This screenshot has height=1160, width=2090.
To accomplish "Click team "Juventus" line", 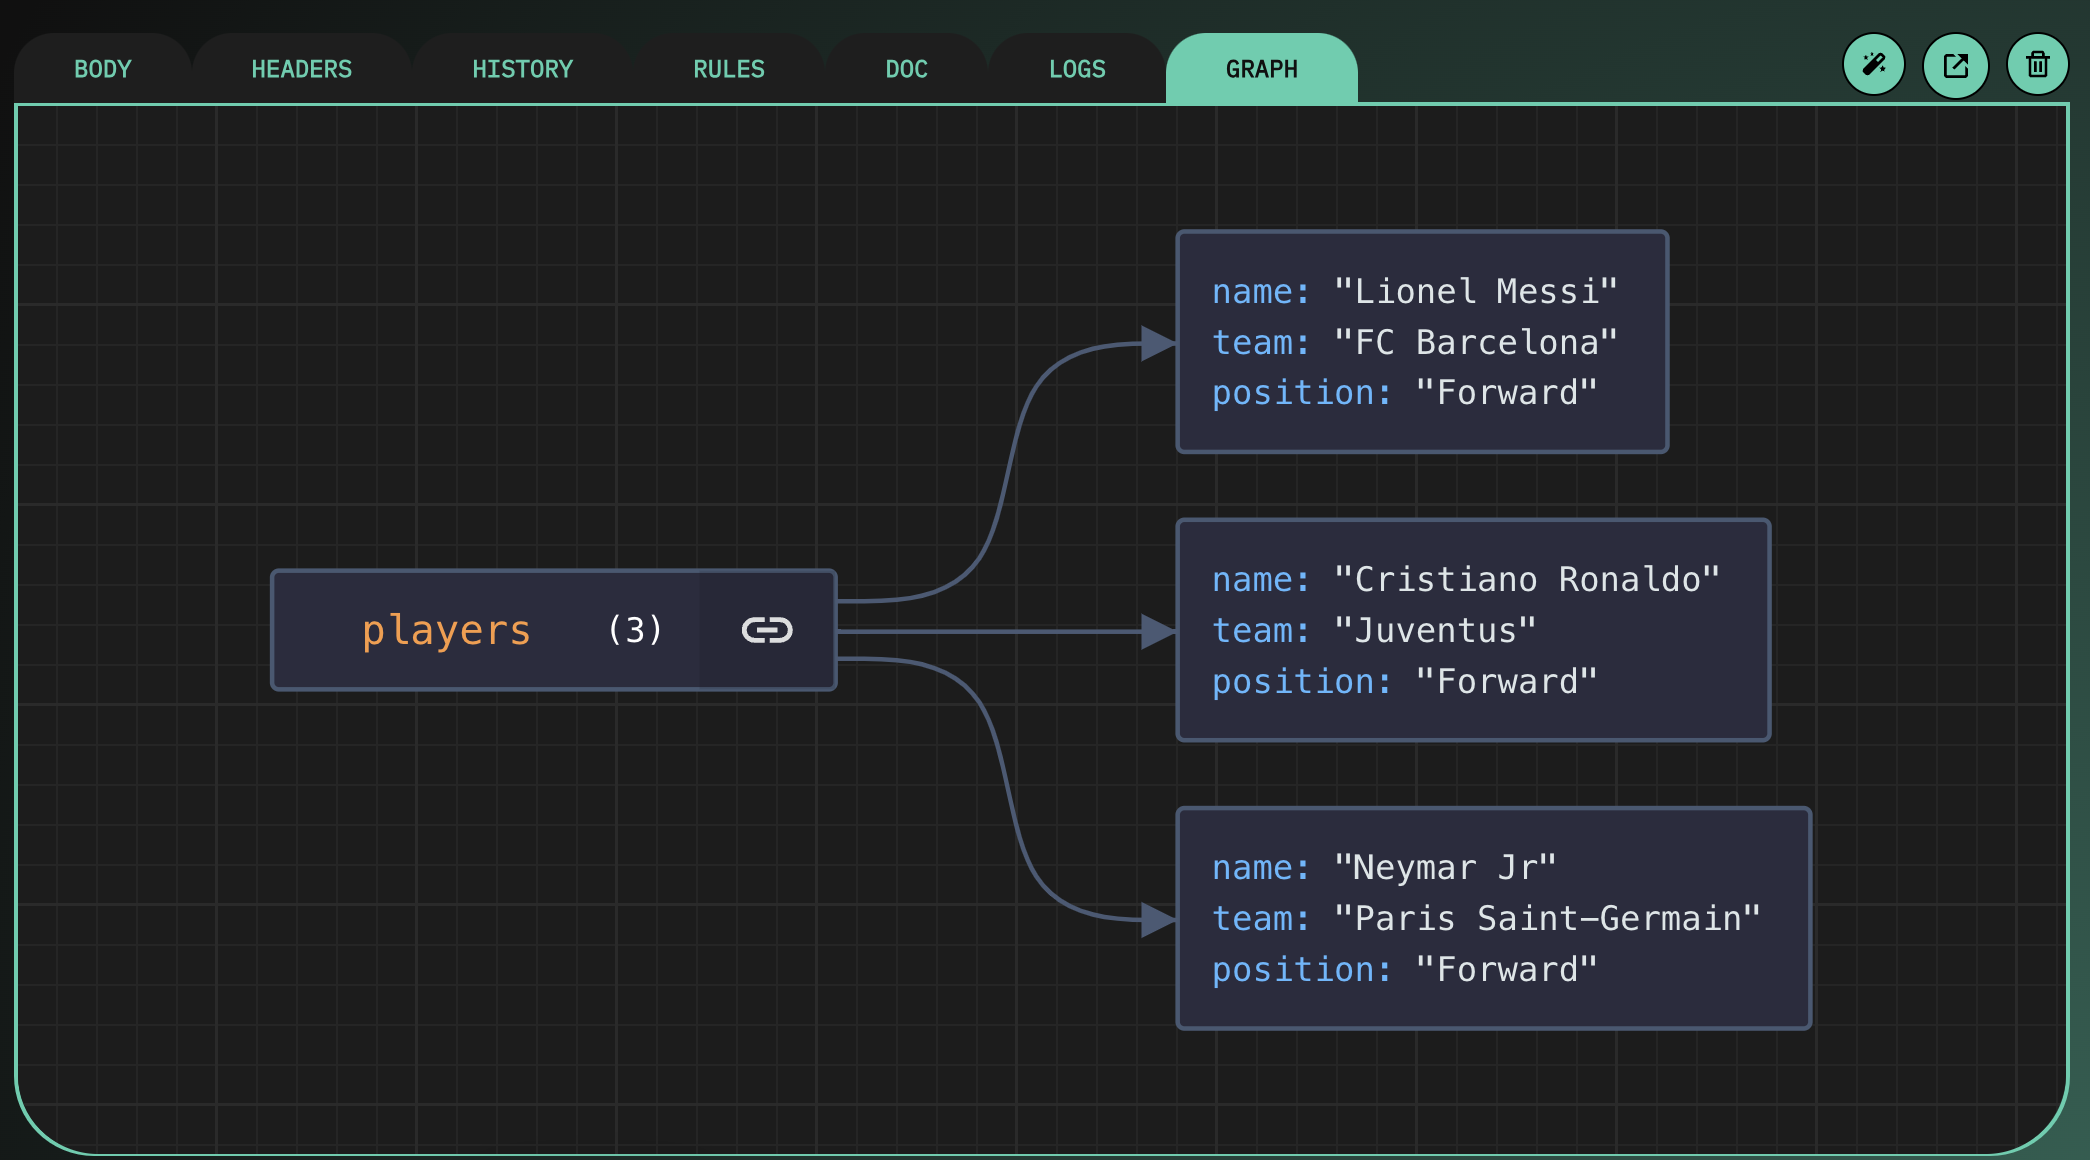I will click(x=1374, y=630).
